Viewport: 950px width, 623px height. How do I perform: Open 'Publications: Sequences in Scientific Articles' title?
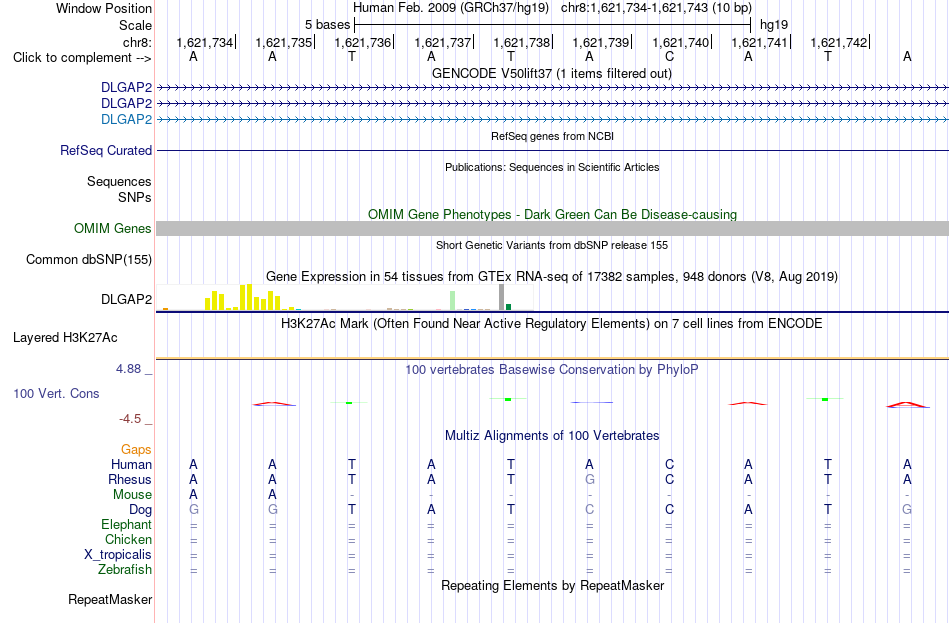click(x=552, y=167)
